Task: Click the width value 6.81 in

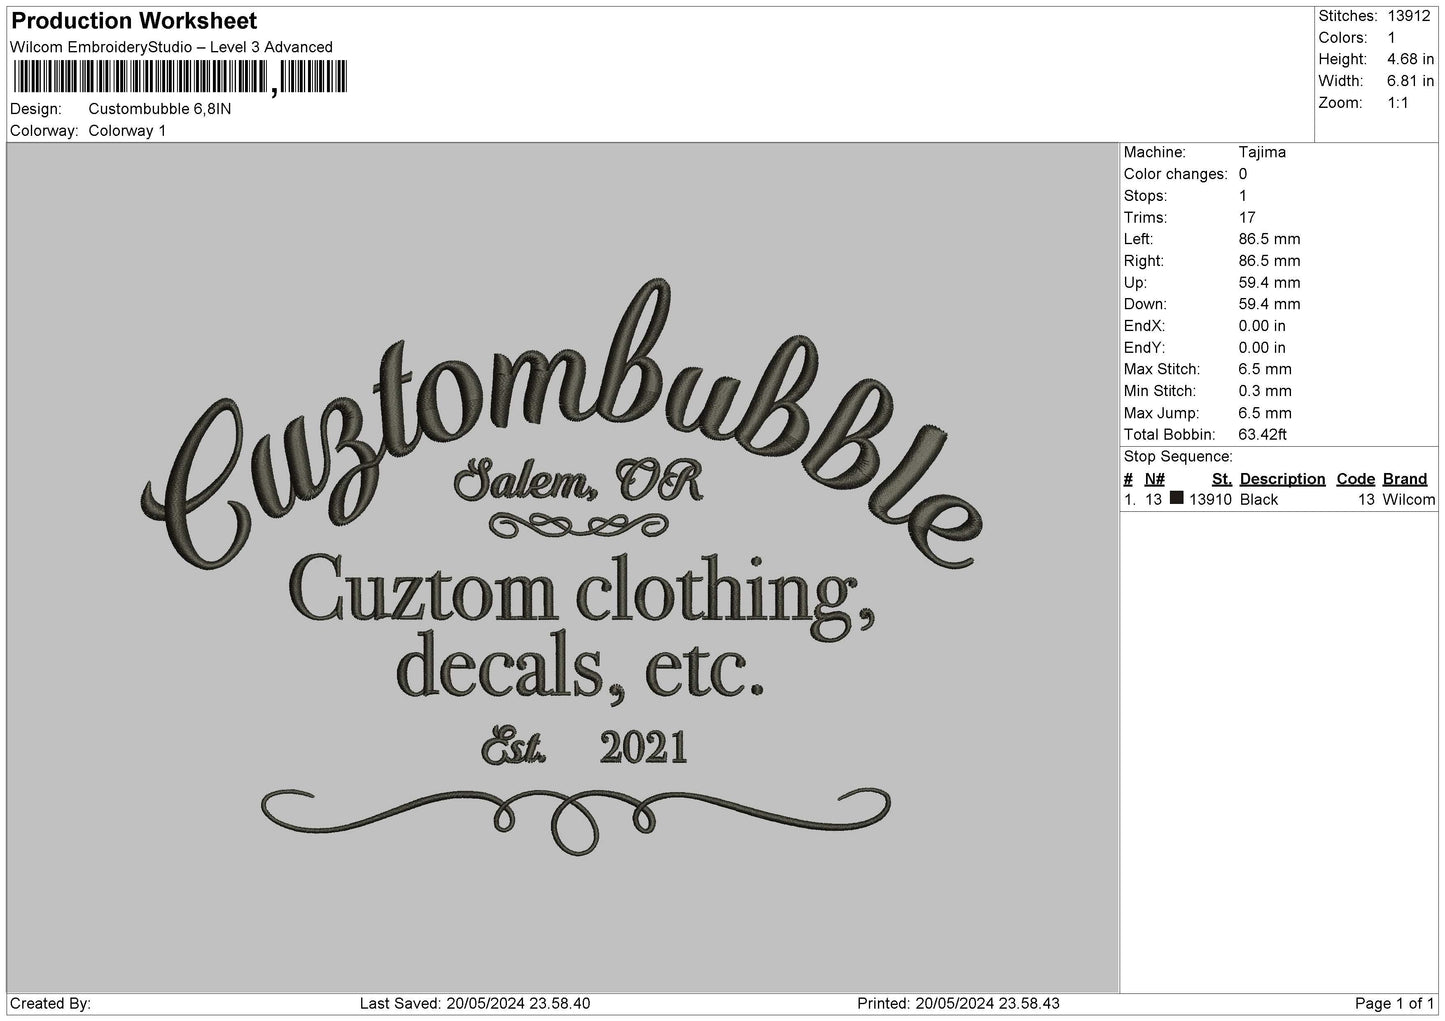Action: (1410, 81)
